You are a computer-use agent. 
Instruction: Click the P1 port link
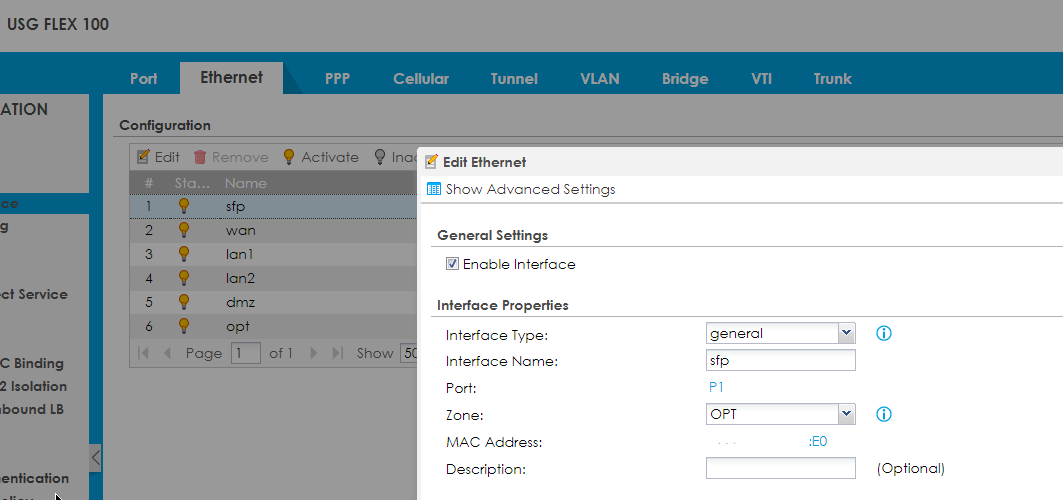[717, 387]
